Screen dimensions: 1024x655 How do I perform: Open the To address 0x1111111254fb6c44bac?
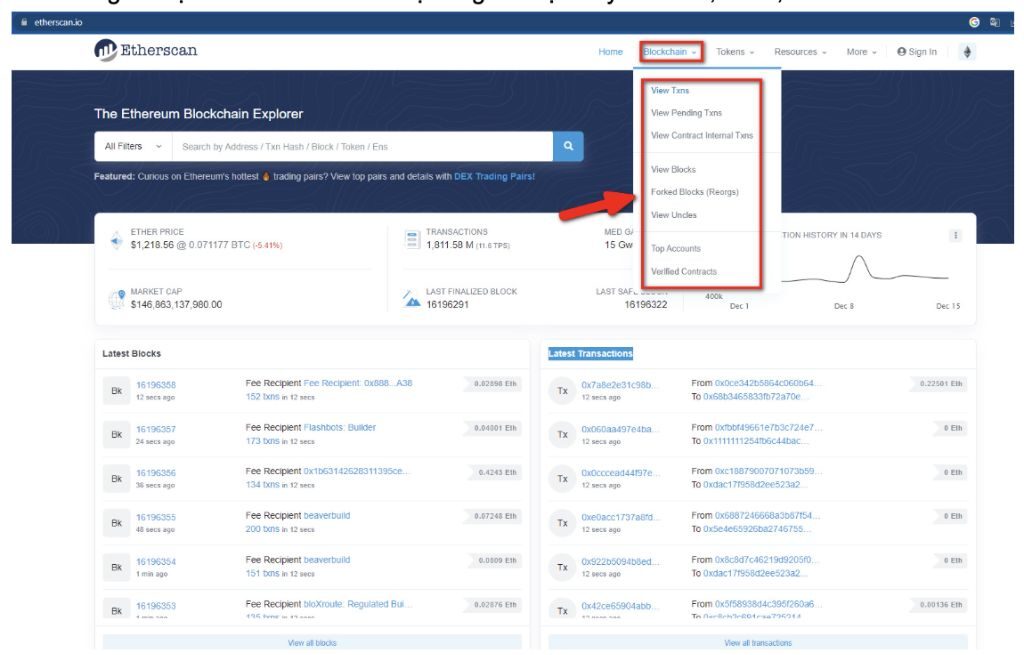(x=755, y=441)
